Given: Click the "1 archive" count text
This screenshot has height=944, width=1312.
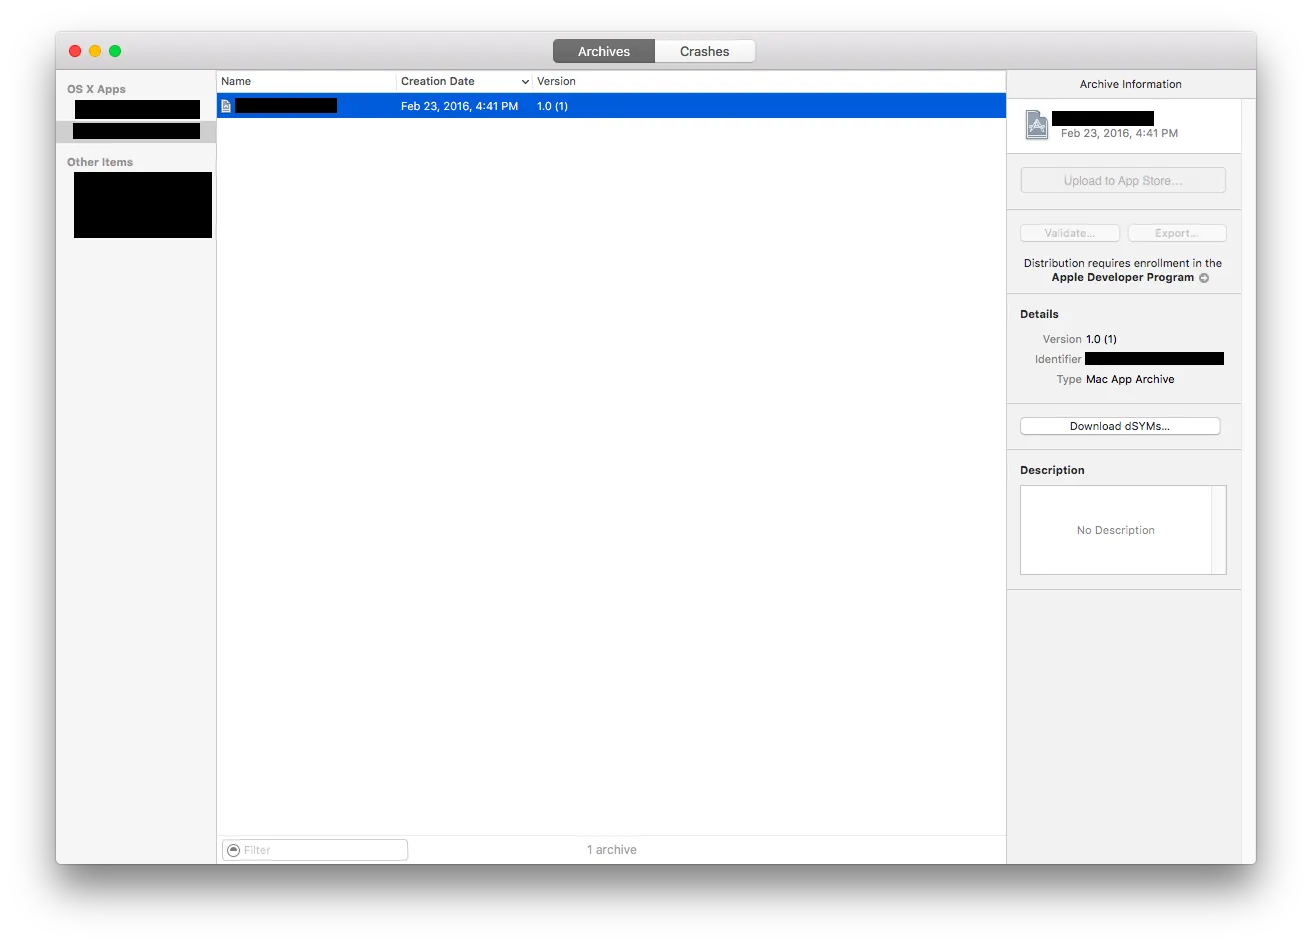Looking at the screenshot, I should pyautogui.click(x=612, y=850).
